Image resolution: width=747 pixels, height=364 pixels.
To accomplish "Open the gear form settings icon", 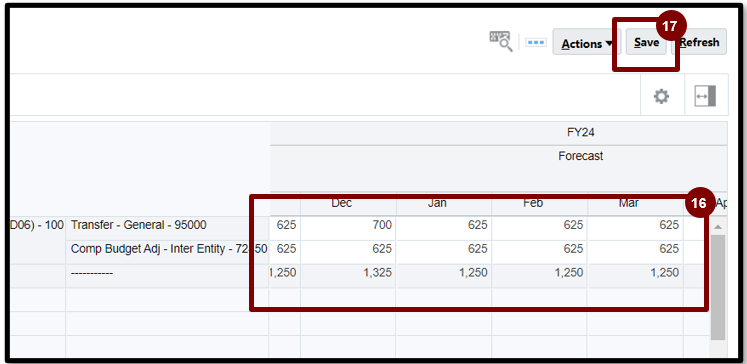I will 661,97.
